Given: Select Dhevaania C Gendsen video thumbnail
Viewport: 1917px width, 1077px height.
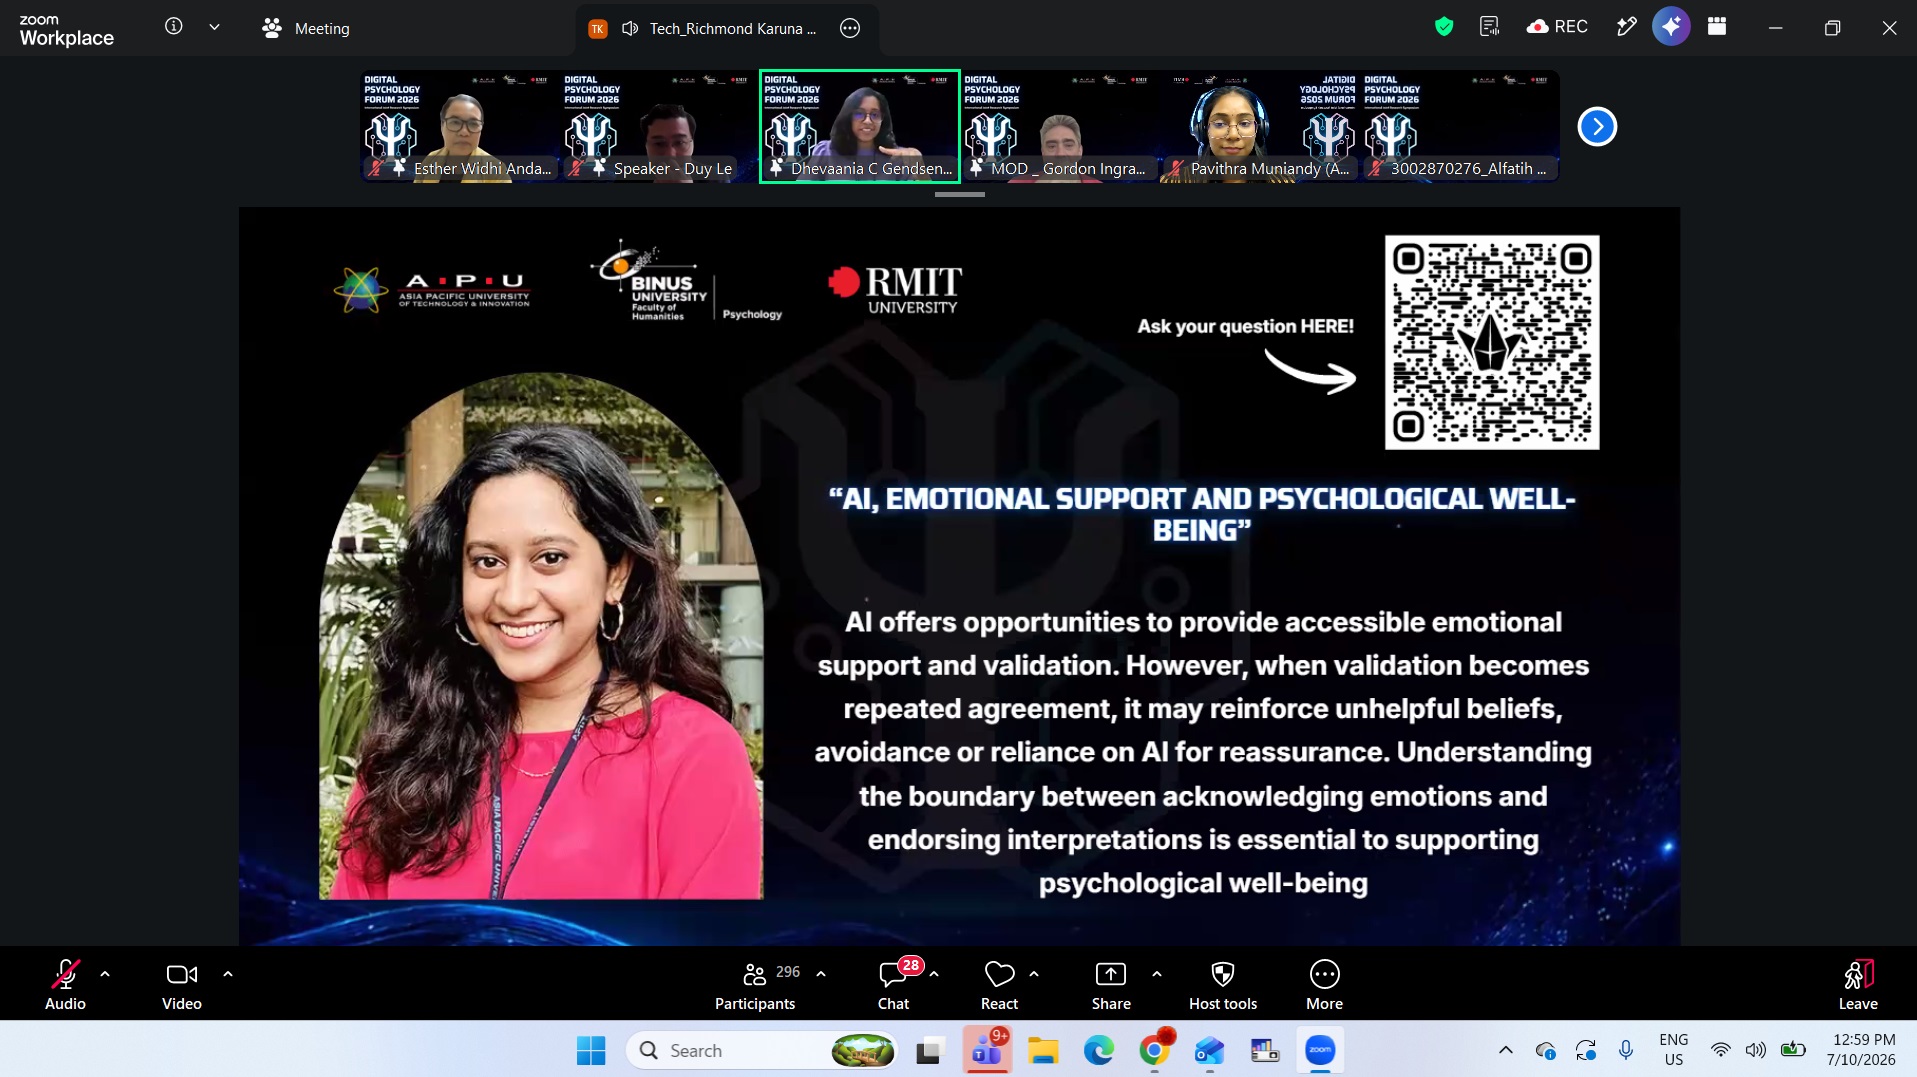Looking at the screenshot, I should [860, 126].
